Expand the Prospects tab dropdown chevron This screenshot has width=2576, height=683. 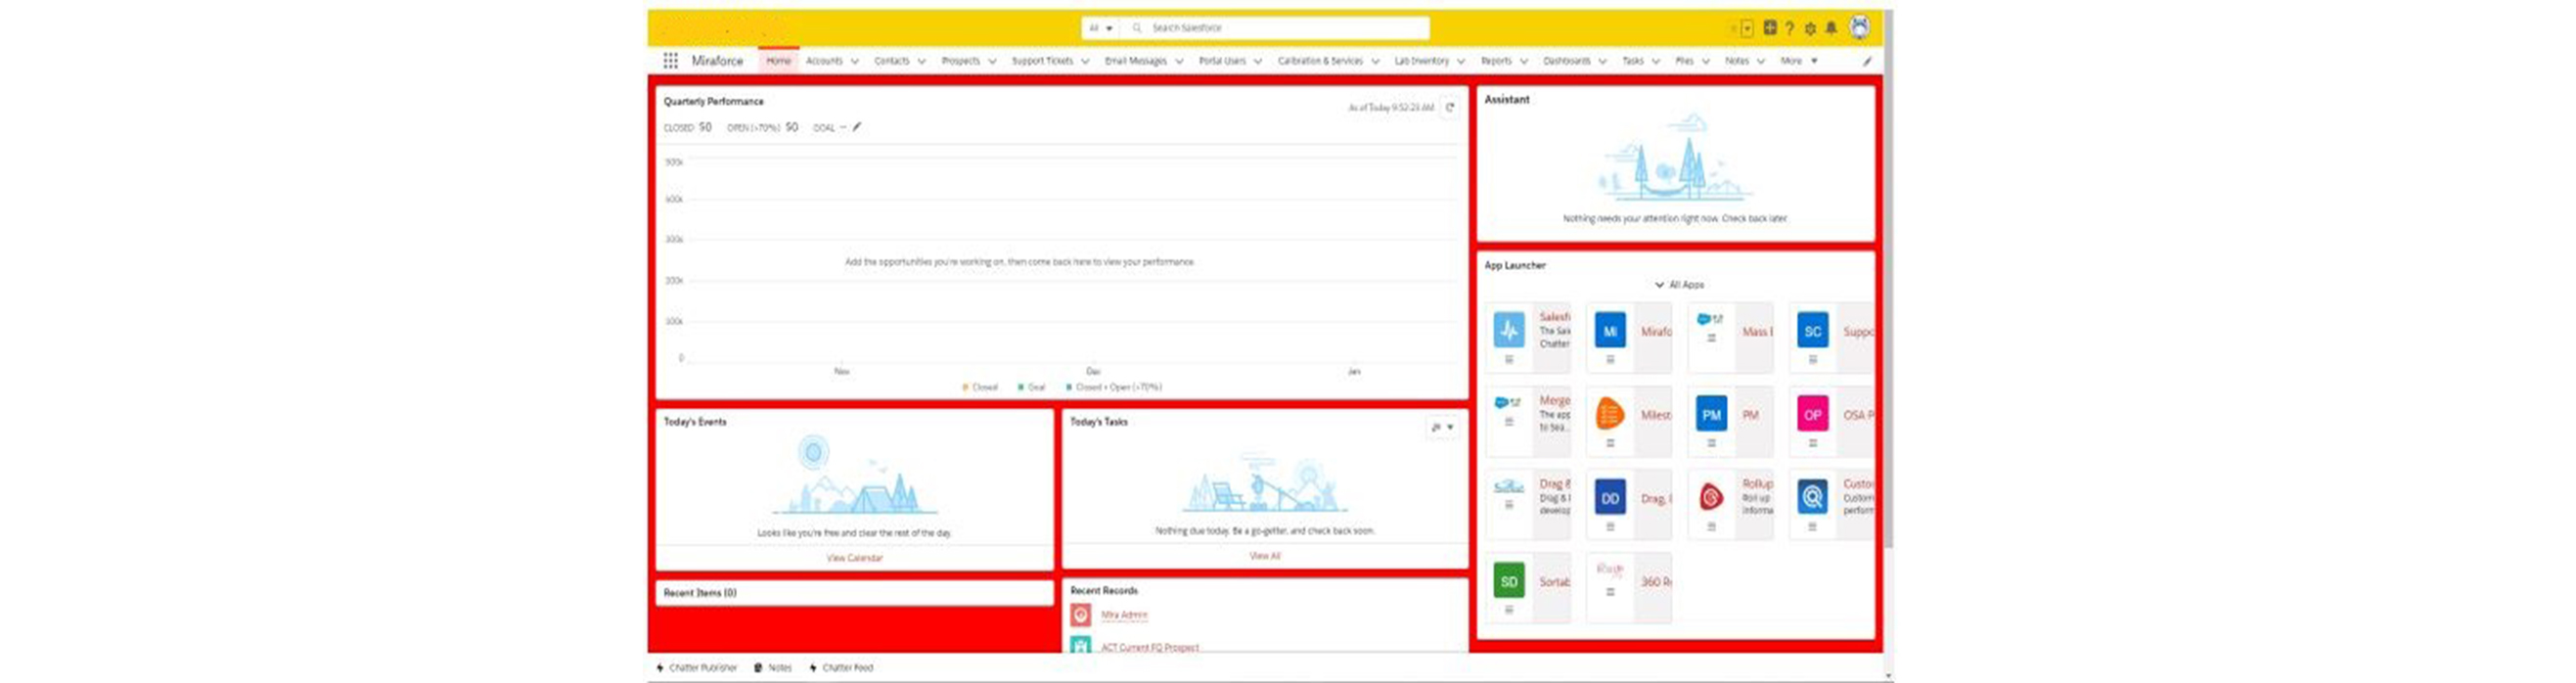pos(992,61)
